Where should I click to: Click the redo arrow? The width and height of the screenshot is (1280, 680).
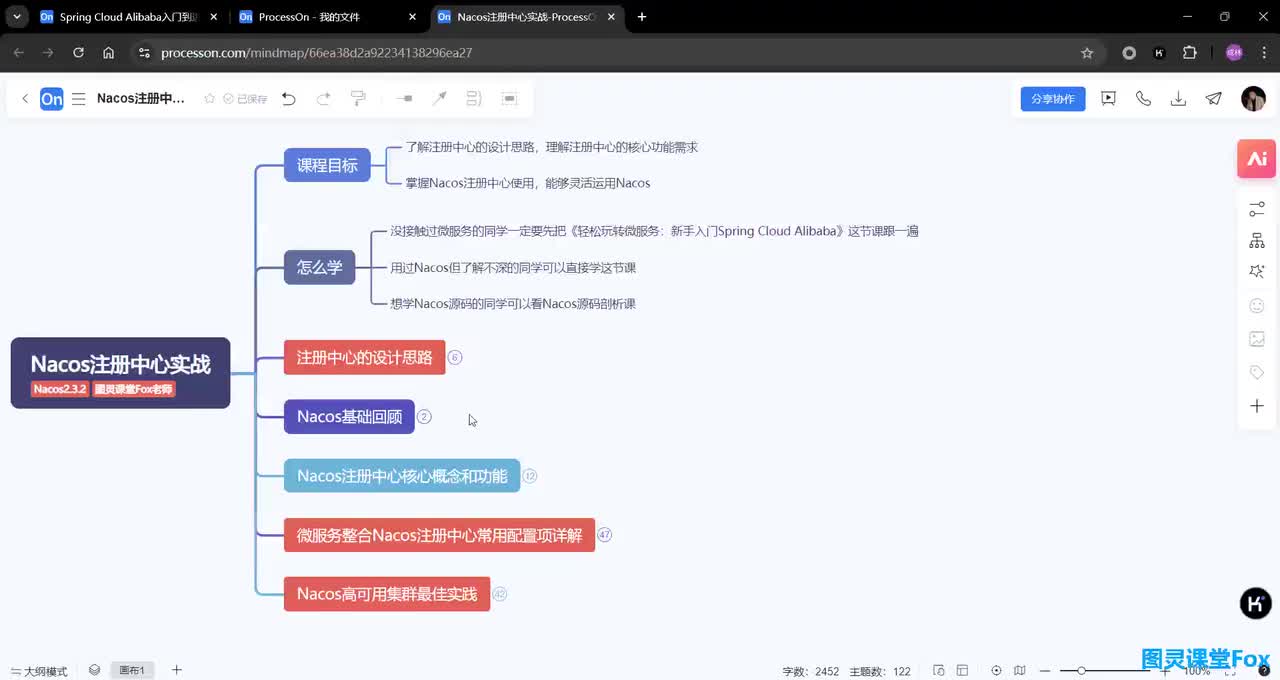[x=323, y=99]
